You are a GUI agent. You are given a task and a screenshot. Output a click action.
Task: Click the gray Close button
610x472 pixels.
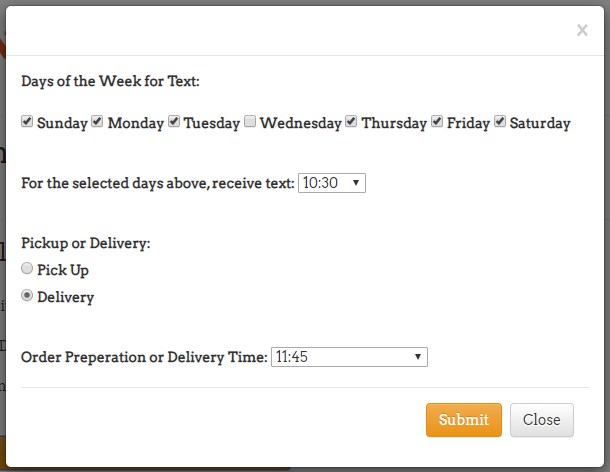coord(541,420)
